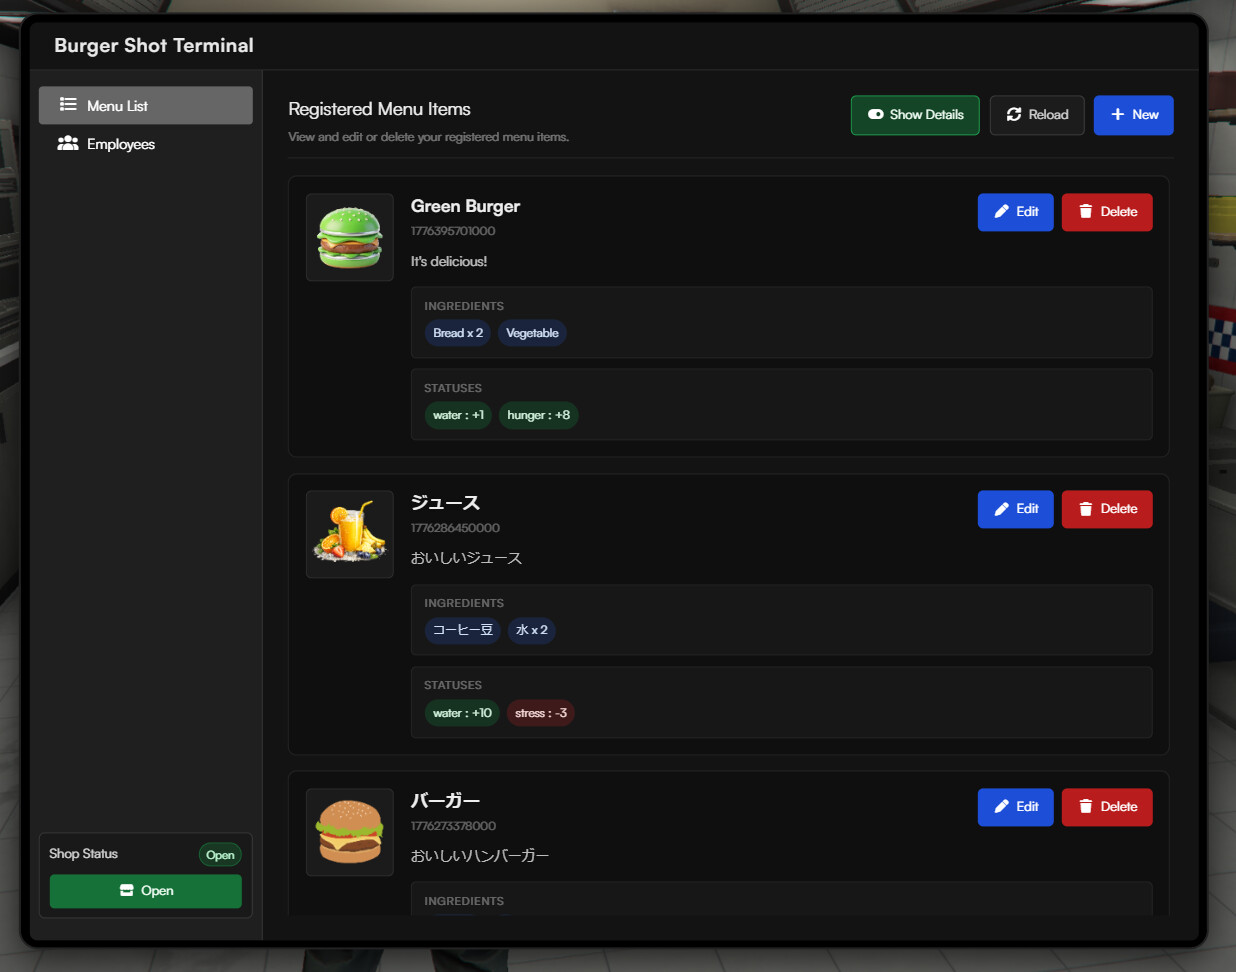
Task: Click the Bread x 2 ingredient tag
Action: (x=458, y=333)
